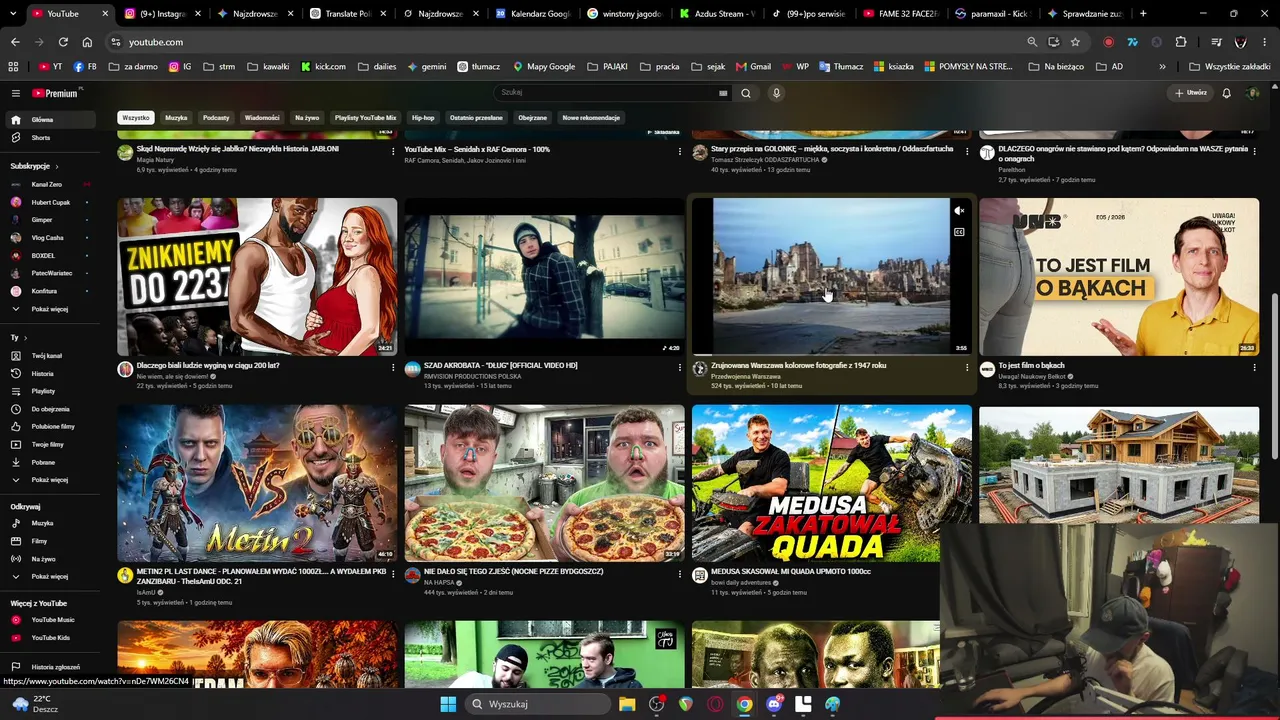Open the Gmail bookmark
This screenshot has height=720, width=1280.
pos(753,67)
